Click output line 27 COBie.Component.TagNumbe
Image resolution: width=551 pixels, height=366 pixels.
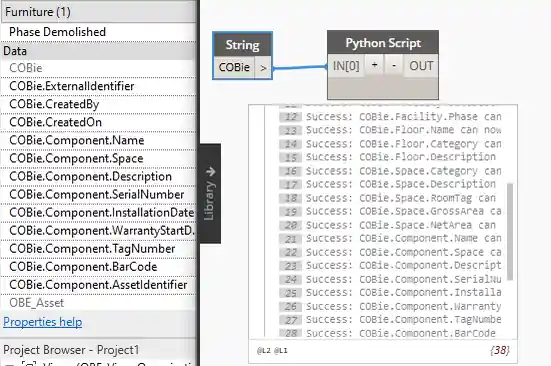[x=403, y=319]
